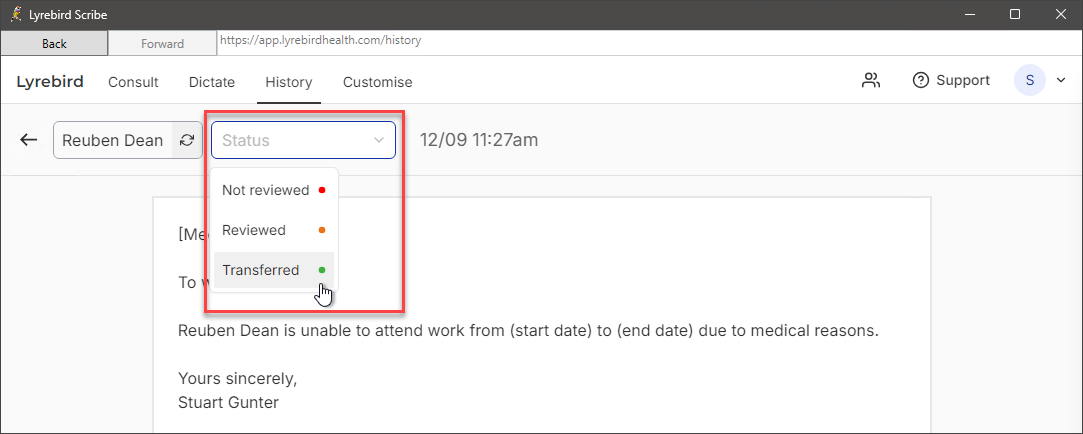Screen dimensions: 1083x434
Task: Click the Reuben Dean patient name field
Action: [113, 140]
